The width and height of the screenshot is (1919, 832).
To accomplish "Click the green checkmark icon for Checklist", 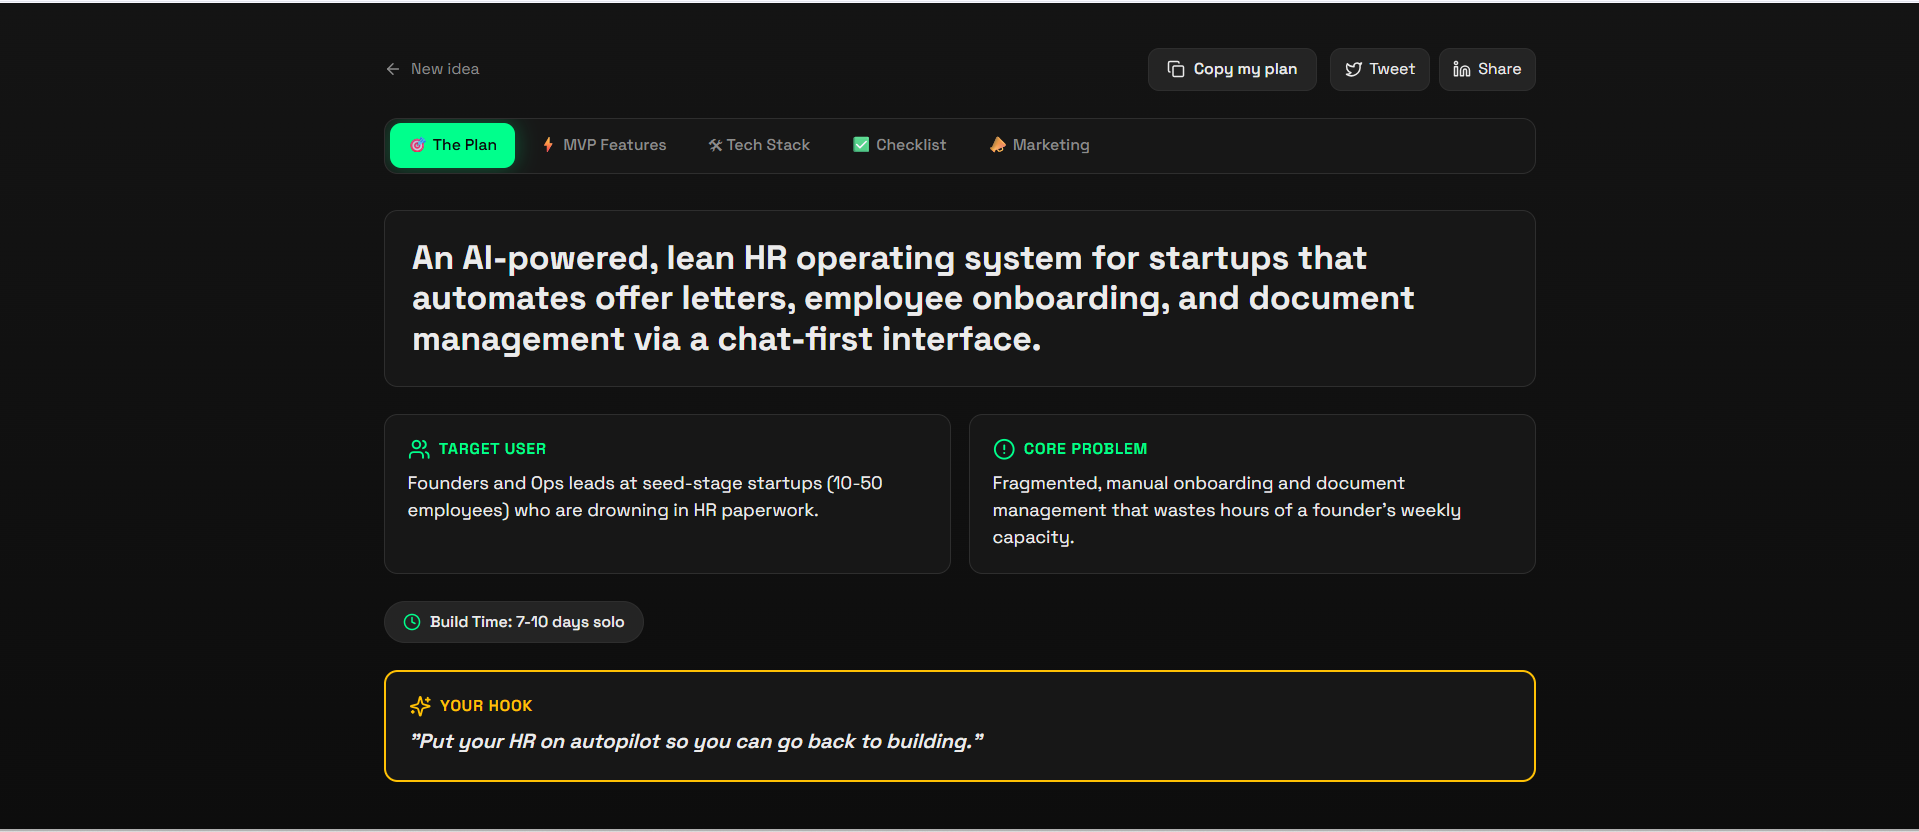I will click(x=861, y=145).
